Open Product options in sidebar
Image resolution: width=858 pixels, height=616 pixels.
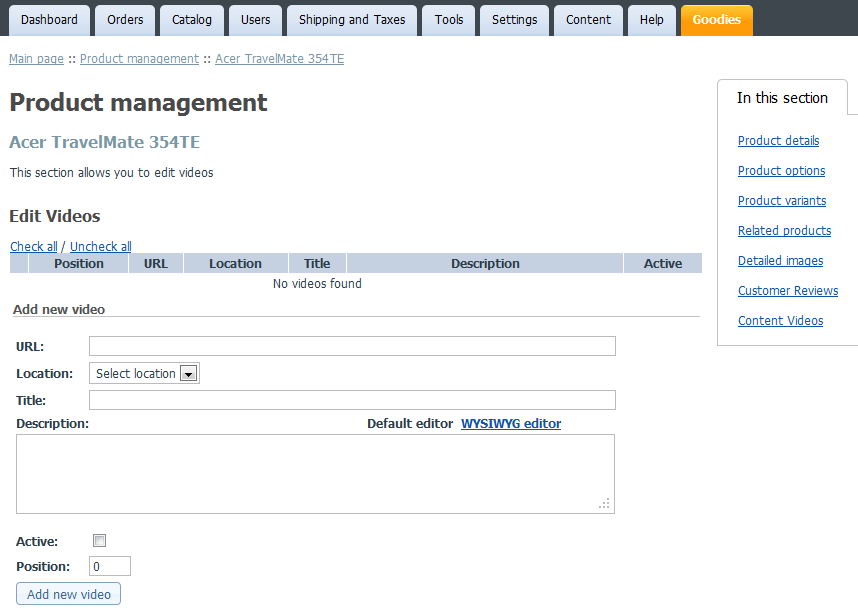click(x=781, y=171)
